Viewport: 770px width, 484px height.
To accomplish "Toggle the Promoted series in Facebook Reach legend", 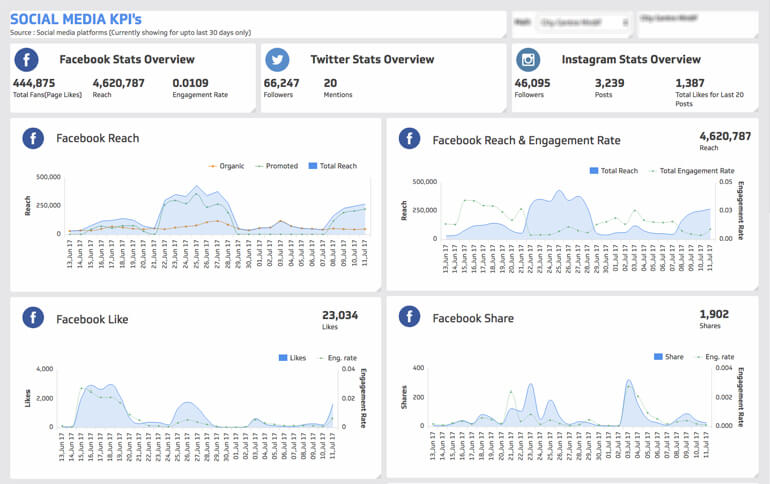I will click(x=277, y=166).
